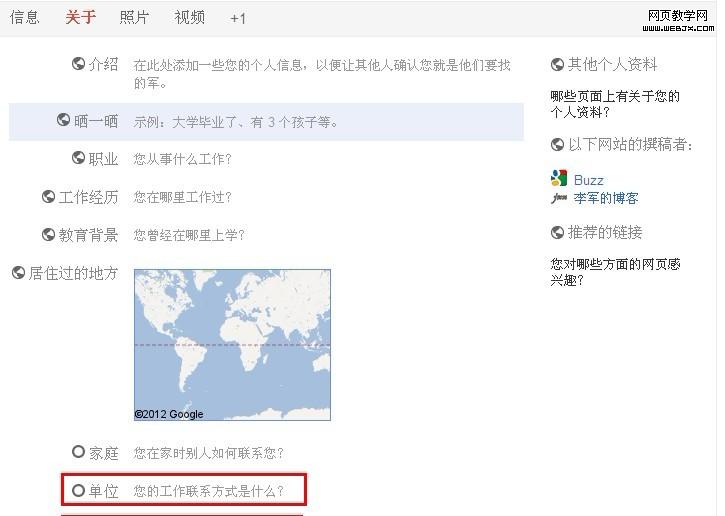The image size is (725, 516).
Task: Click the 您的工作联系方式是什么? field
Action: 209,491
